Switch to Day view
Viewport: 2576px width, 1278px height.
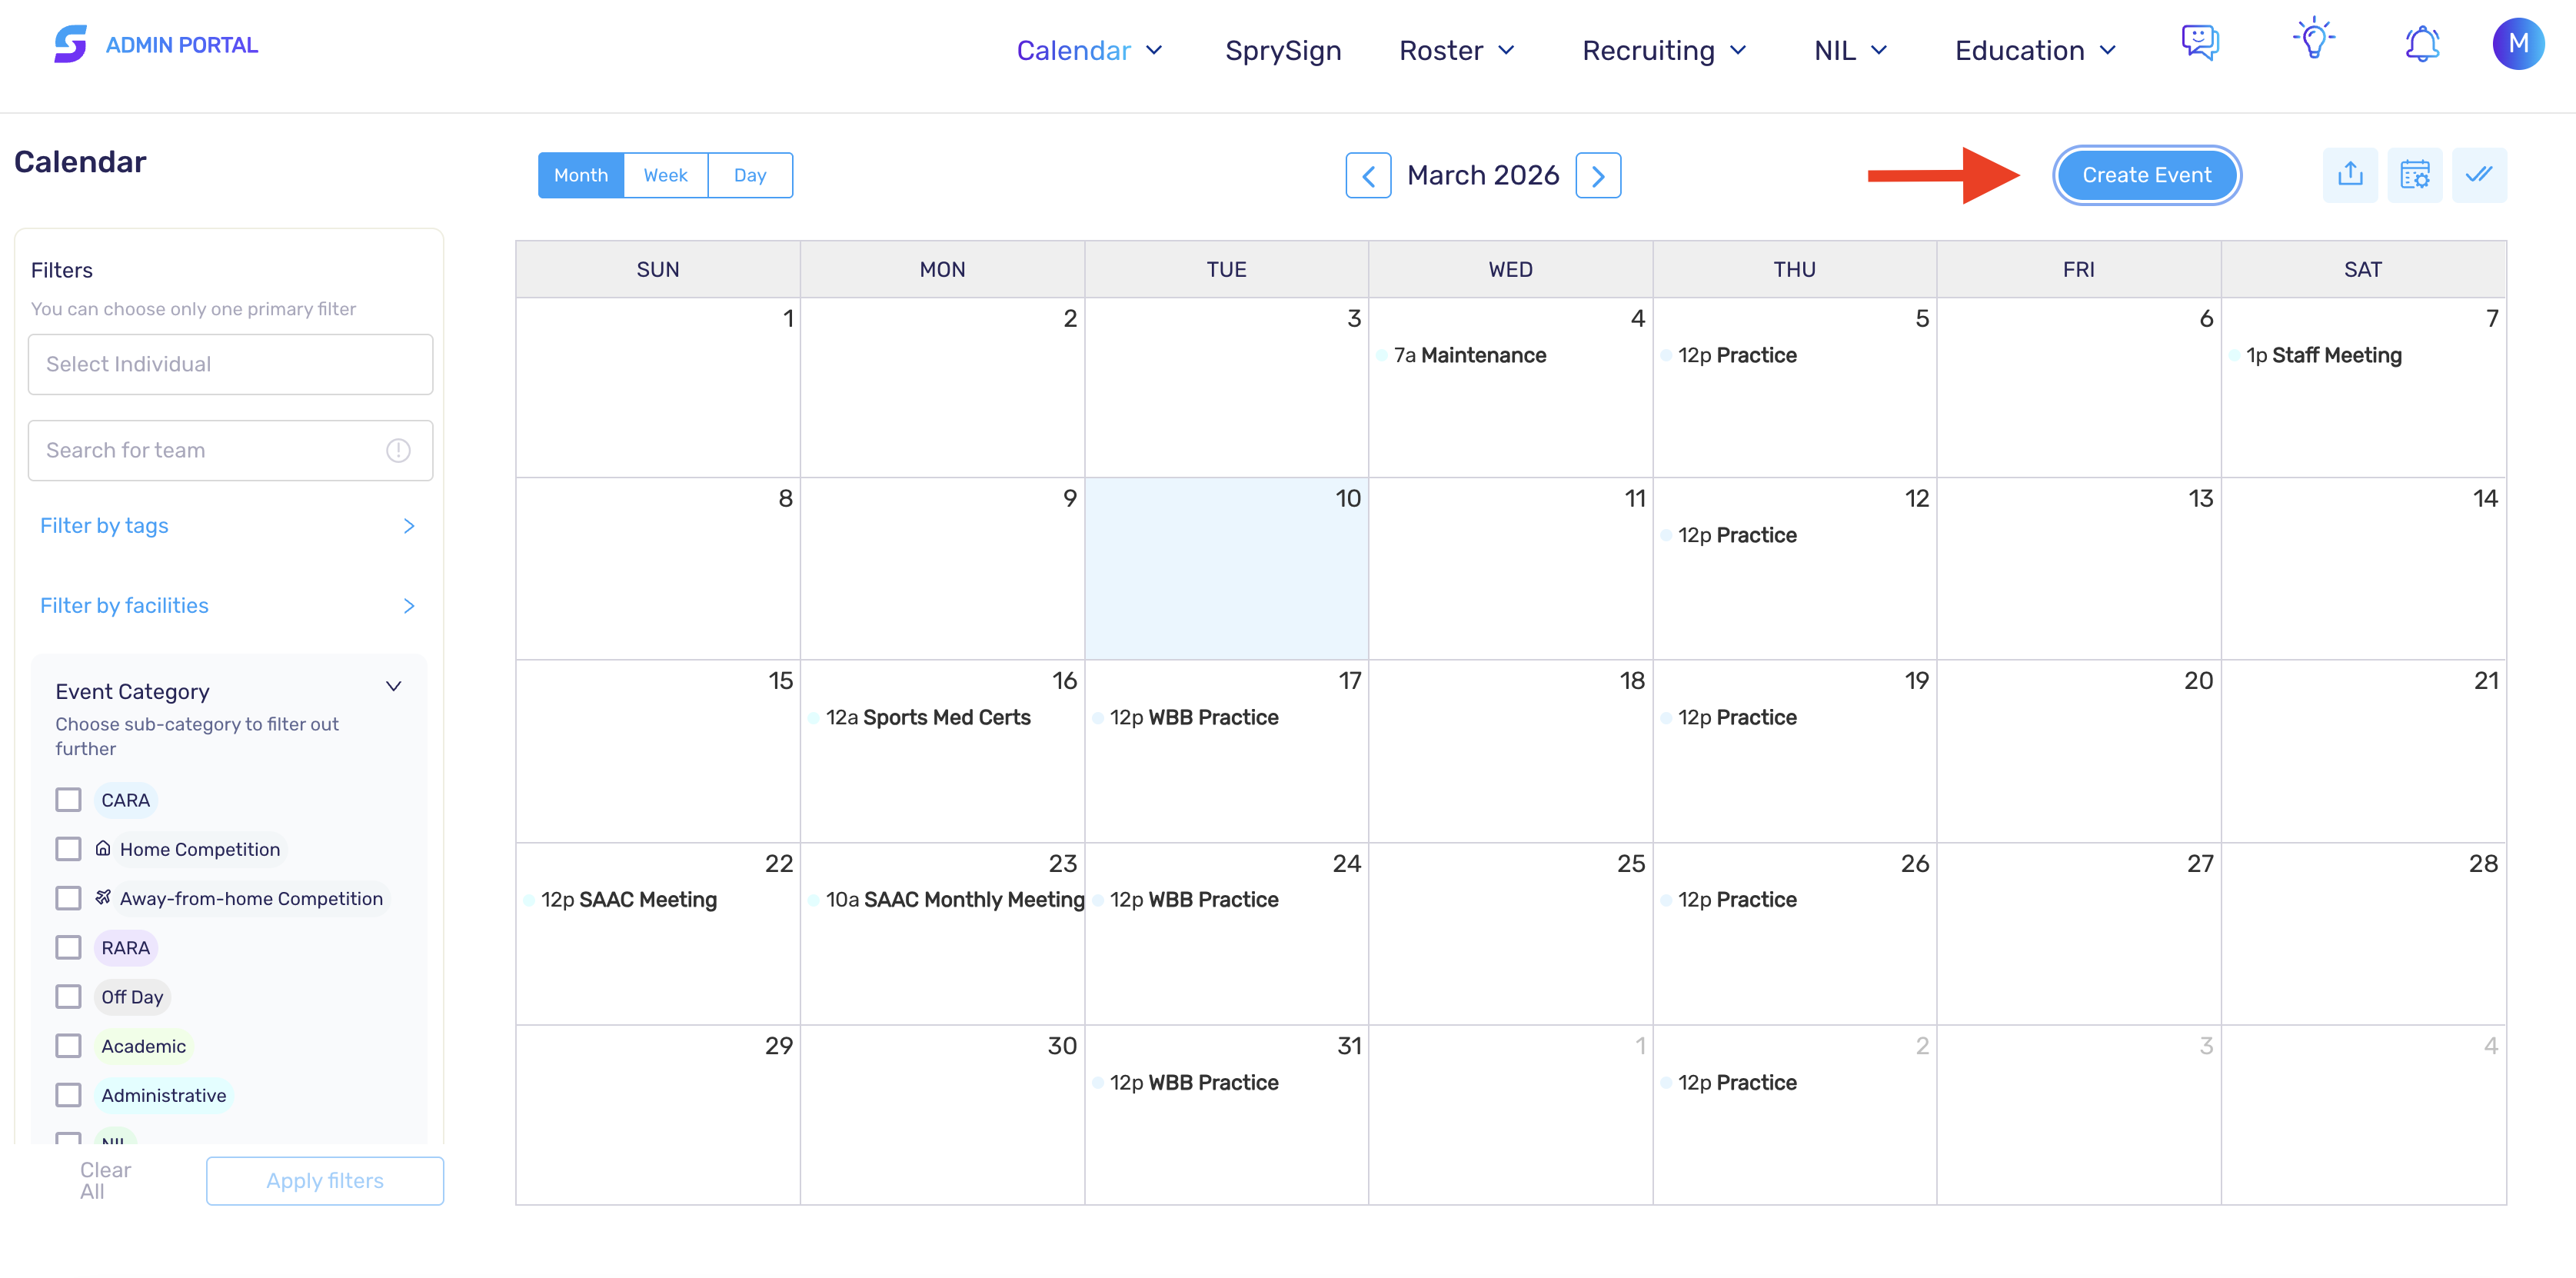pos(750,176)
